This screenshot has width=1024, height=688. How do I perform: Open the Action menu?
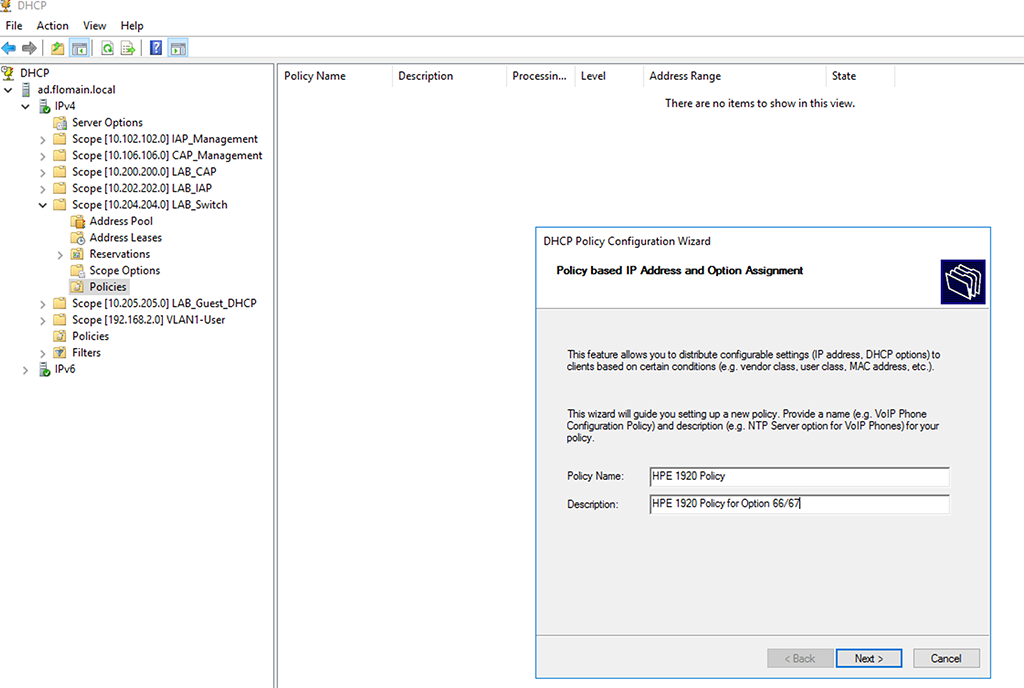(x=51, y=25)
